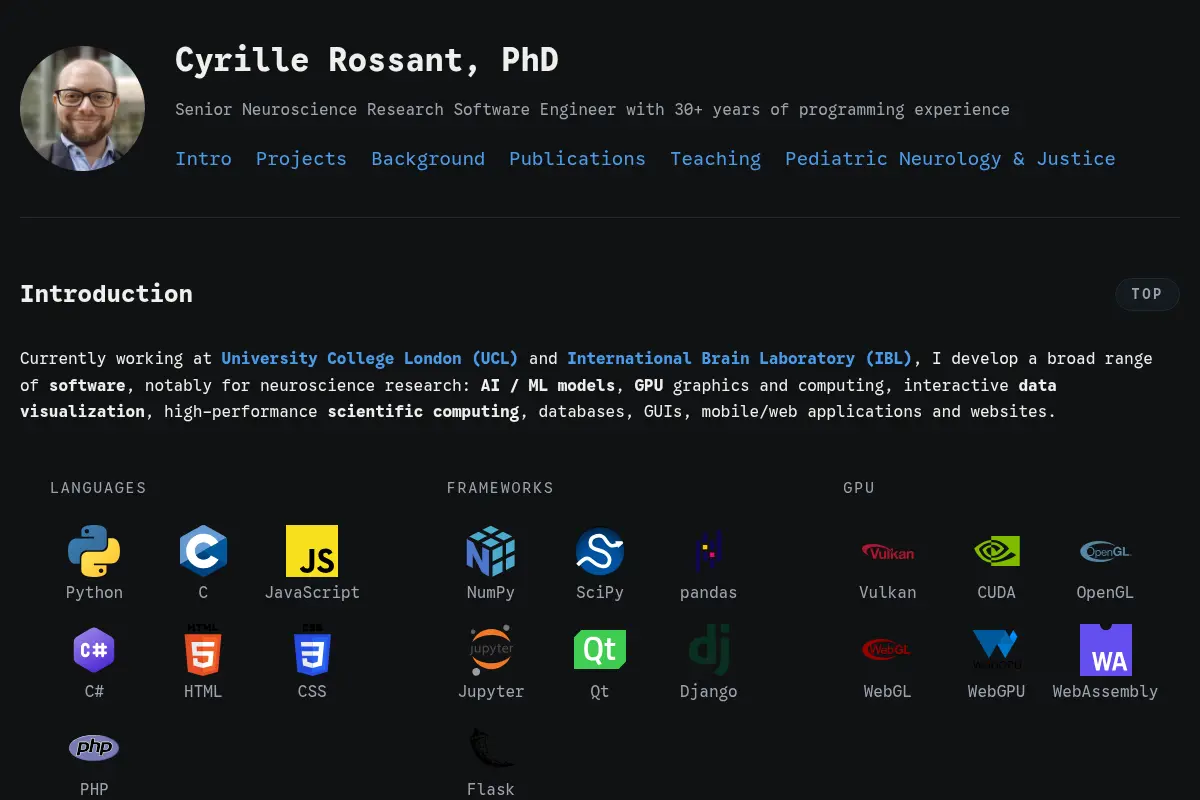Go to the Intro section link
This screenshot has width=1200, height=800.
(203, 159)
